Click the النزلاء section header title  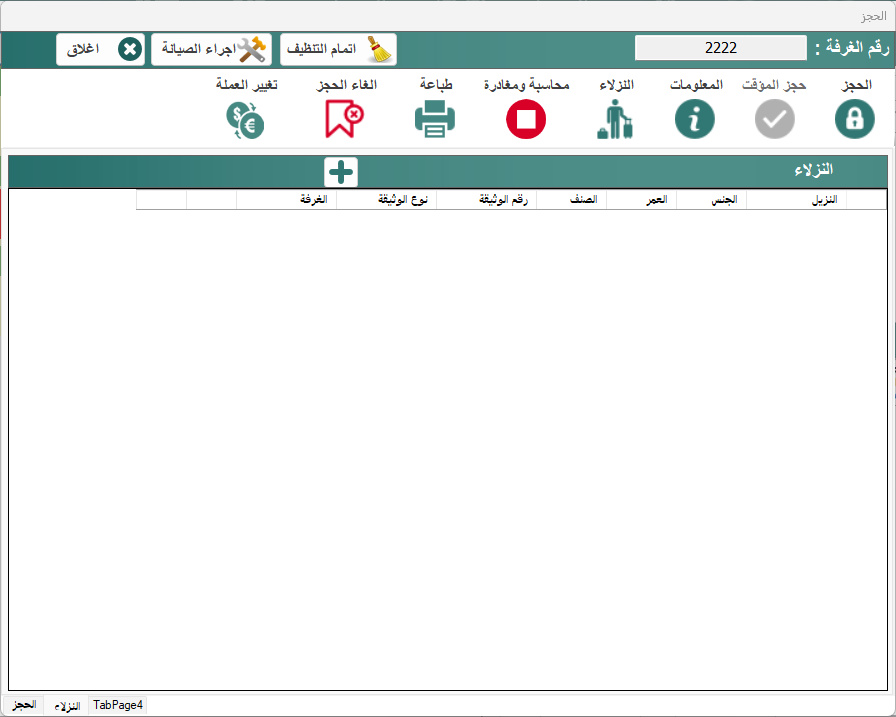(x=813, y=170)
